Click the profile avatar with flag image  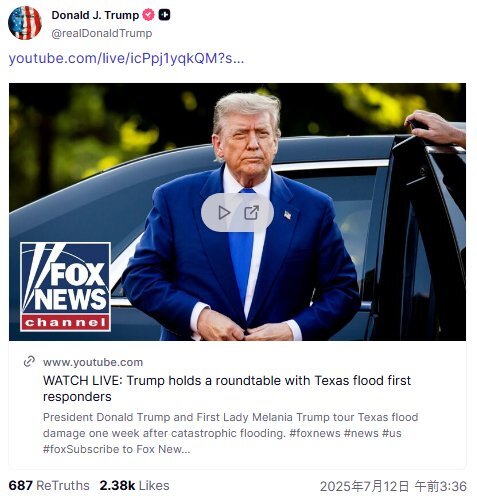(25, 23)
